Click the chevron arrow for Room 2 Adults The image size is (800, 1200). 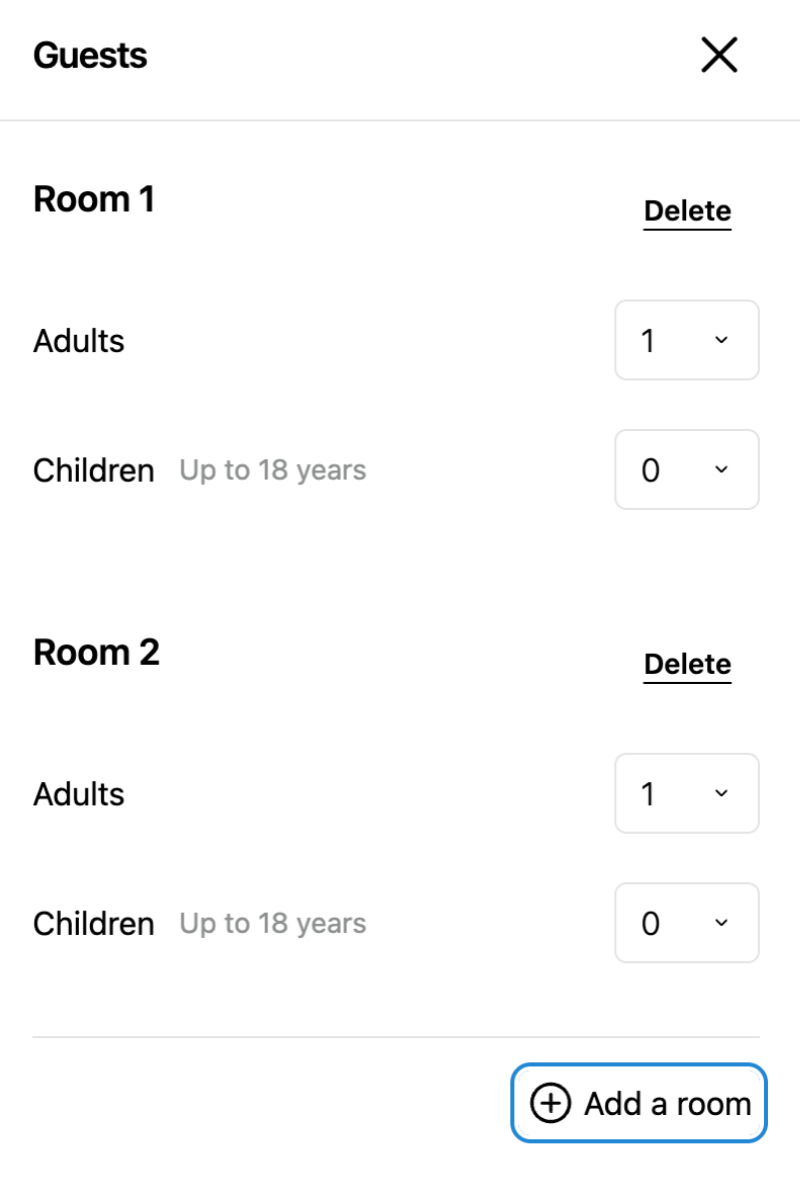tap(722, 793)
